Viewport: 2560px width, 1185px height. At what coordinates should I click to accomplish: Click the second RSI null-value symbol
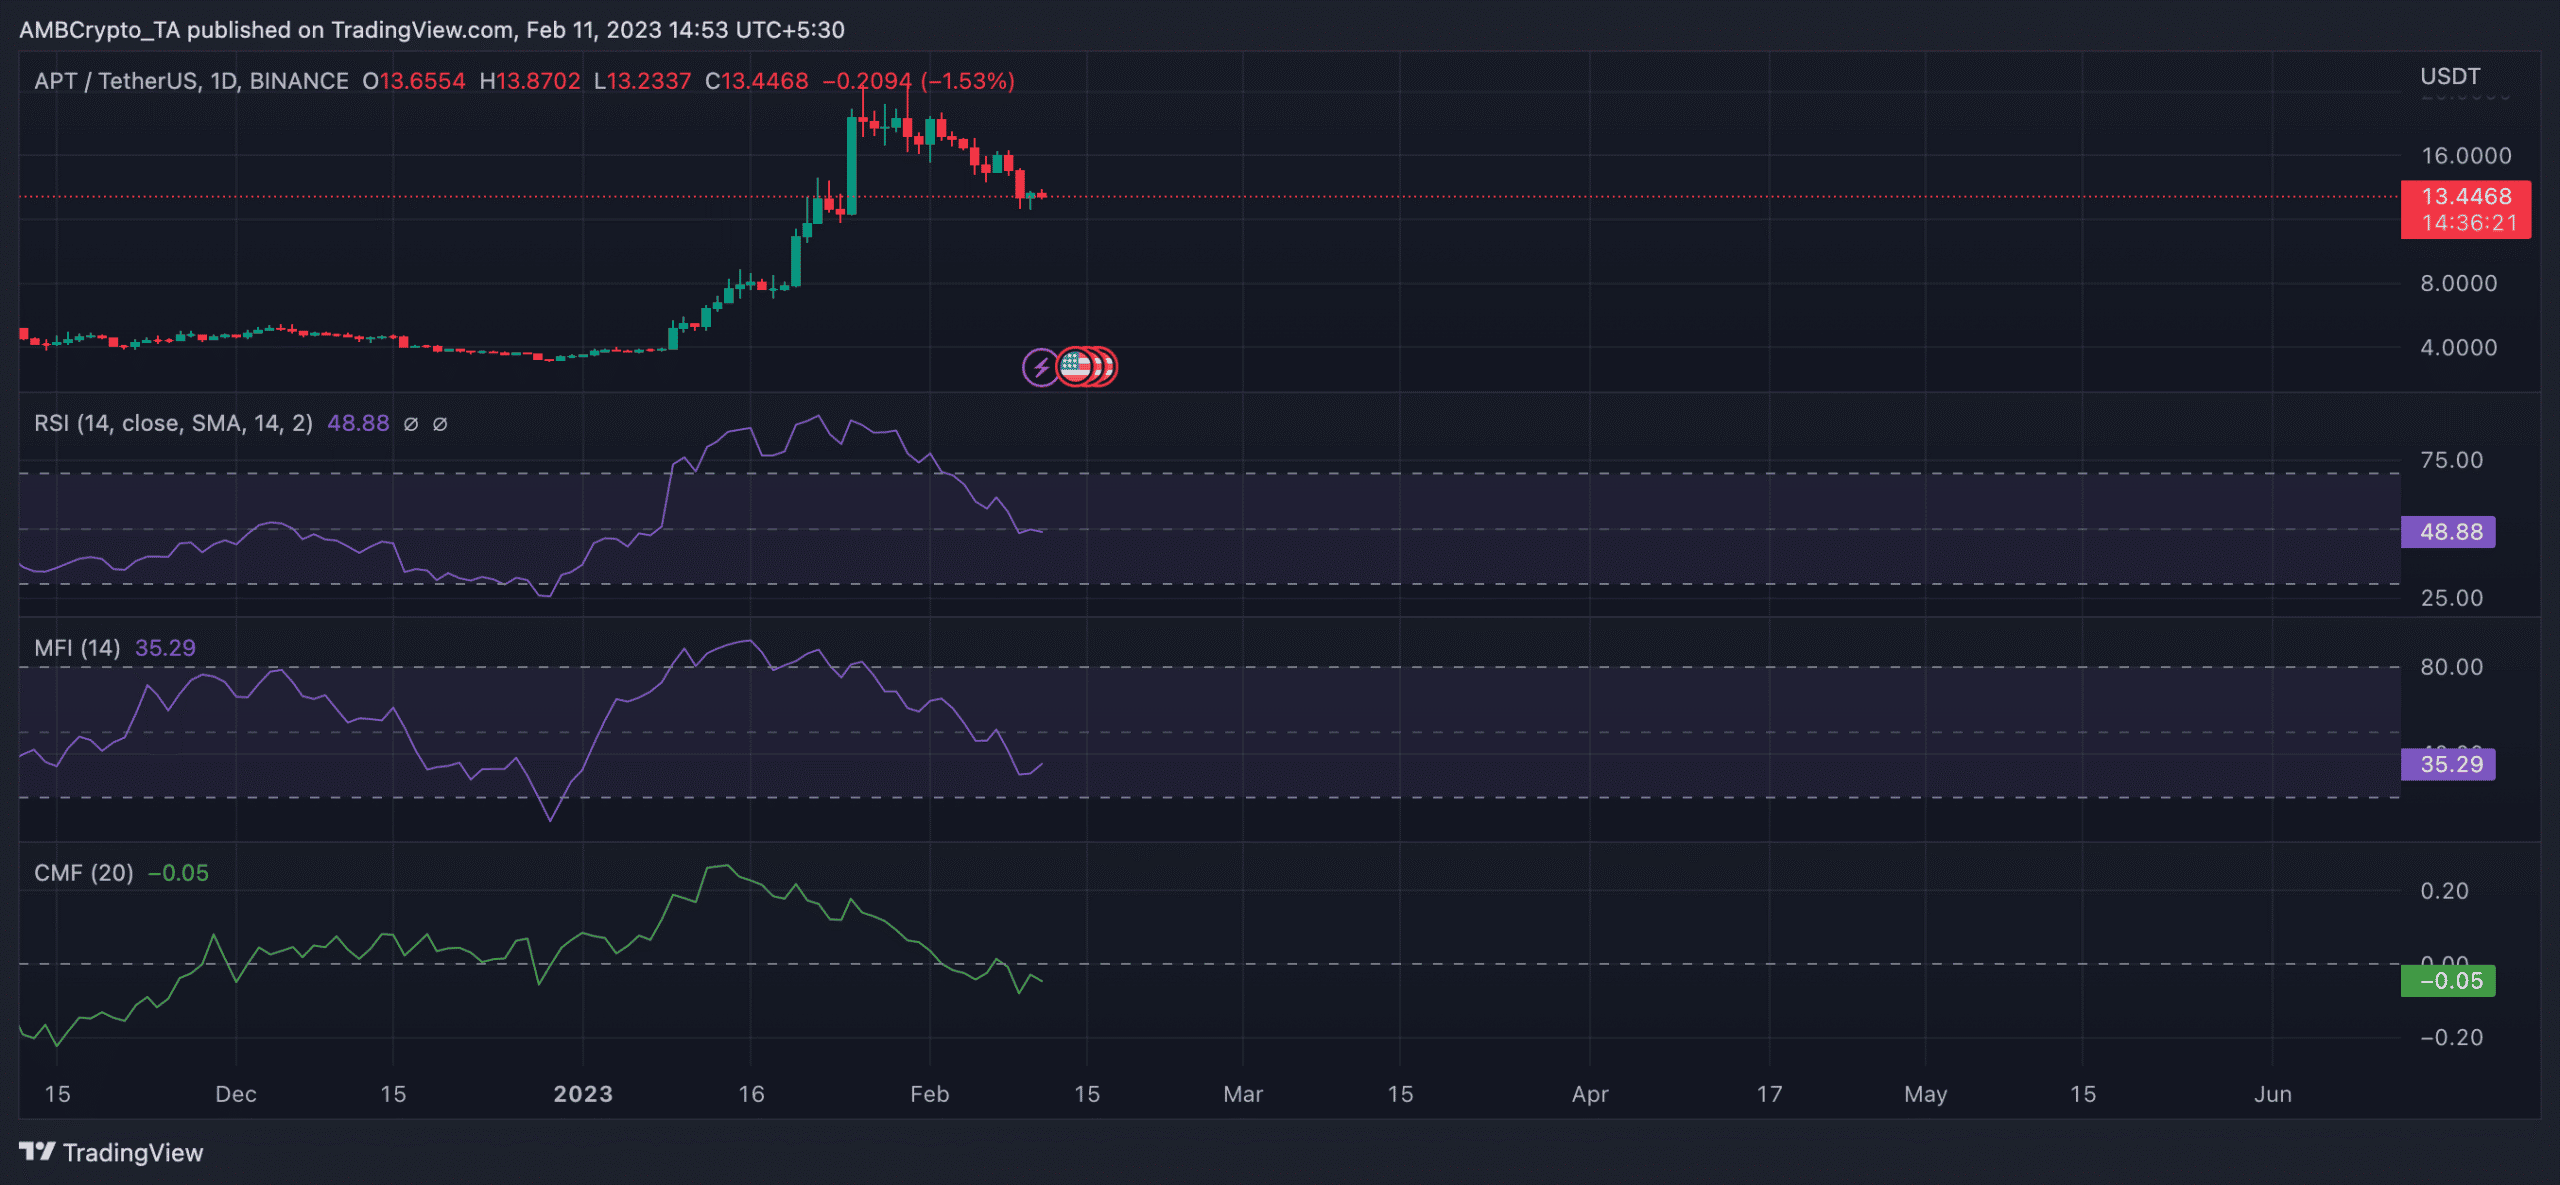pos(439,424)
